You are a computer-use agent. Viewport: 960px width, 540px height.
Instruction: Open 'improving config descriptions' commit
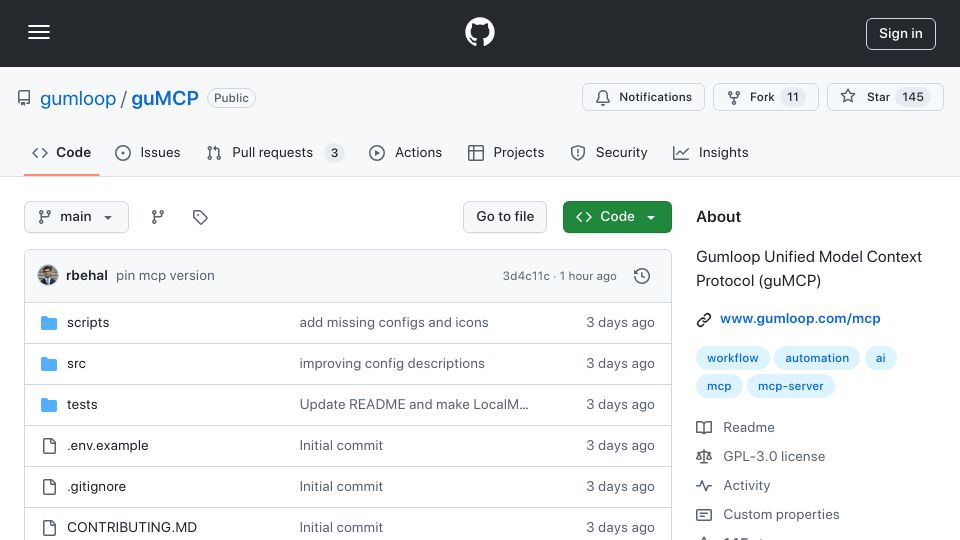[x=392, y=364]
